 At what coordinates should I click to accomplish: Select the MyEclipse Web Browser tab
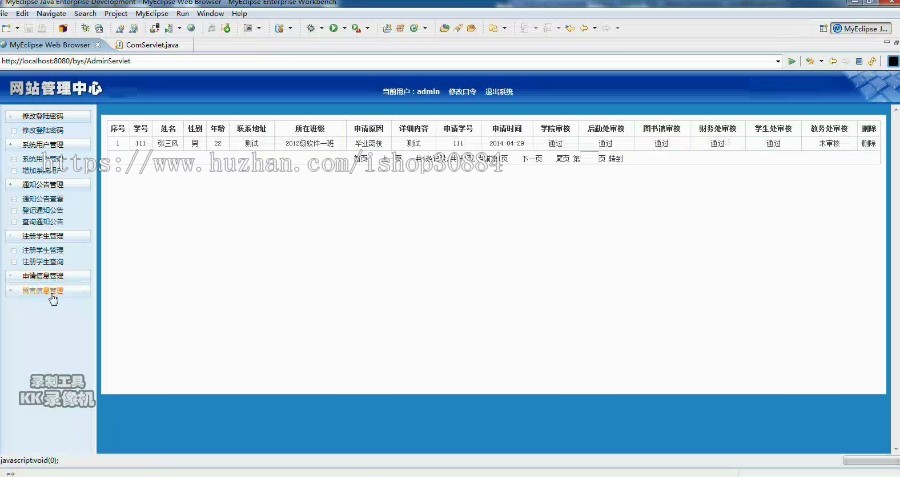tap(50, 45)
